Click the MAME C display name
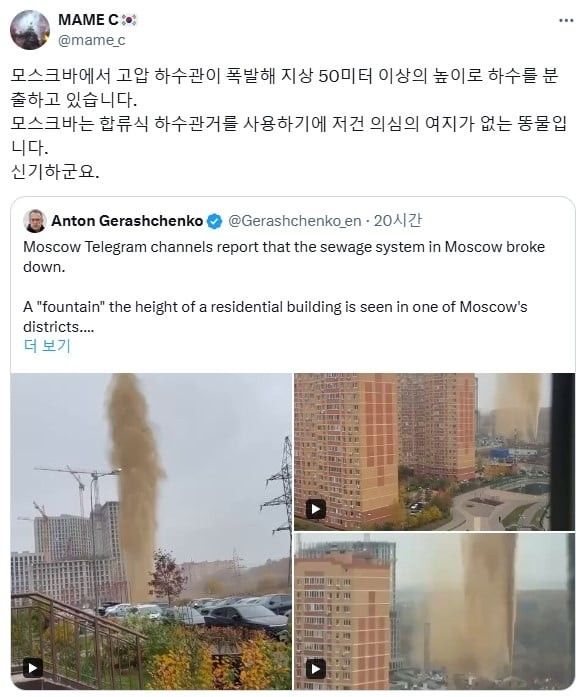This screenshot has height=697, width=588. pos(88,20)
